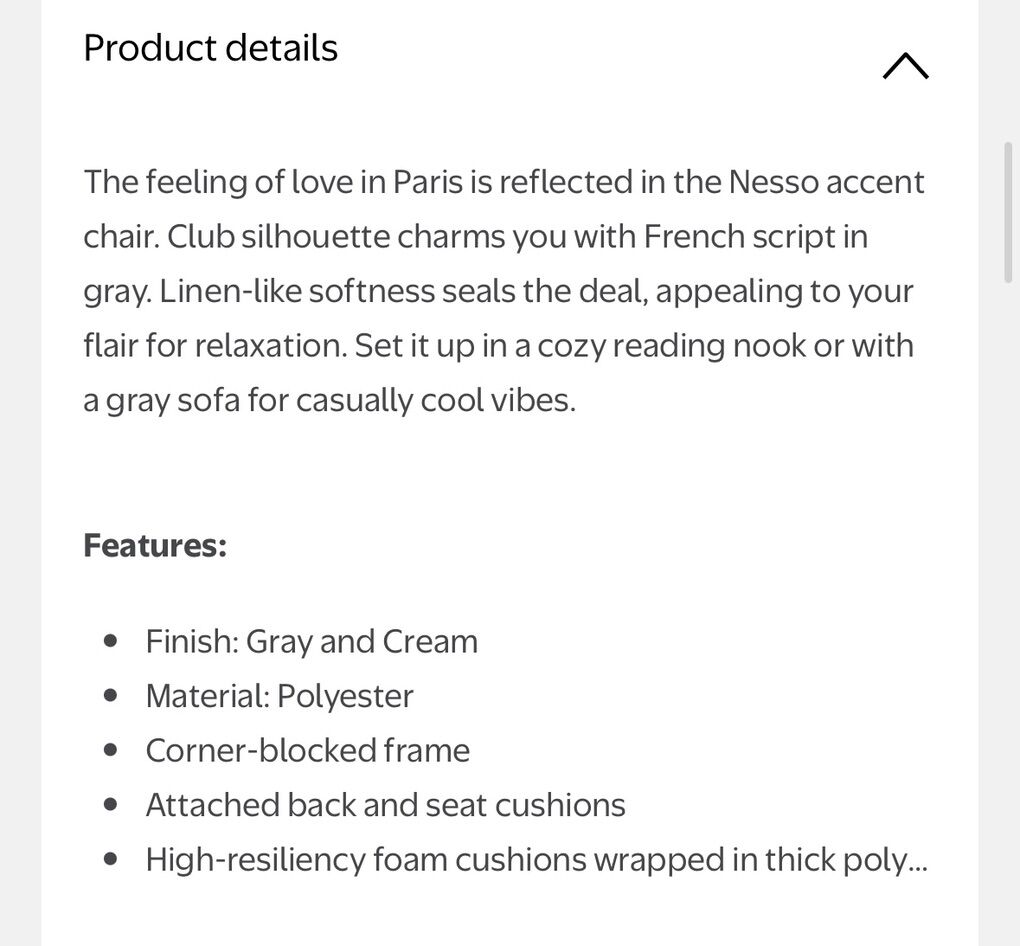Screen dimensions: 1020x946
Task: Click the Features: heading
Action: point(155,545)
